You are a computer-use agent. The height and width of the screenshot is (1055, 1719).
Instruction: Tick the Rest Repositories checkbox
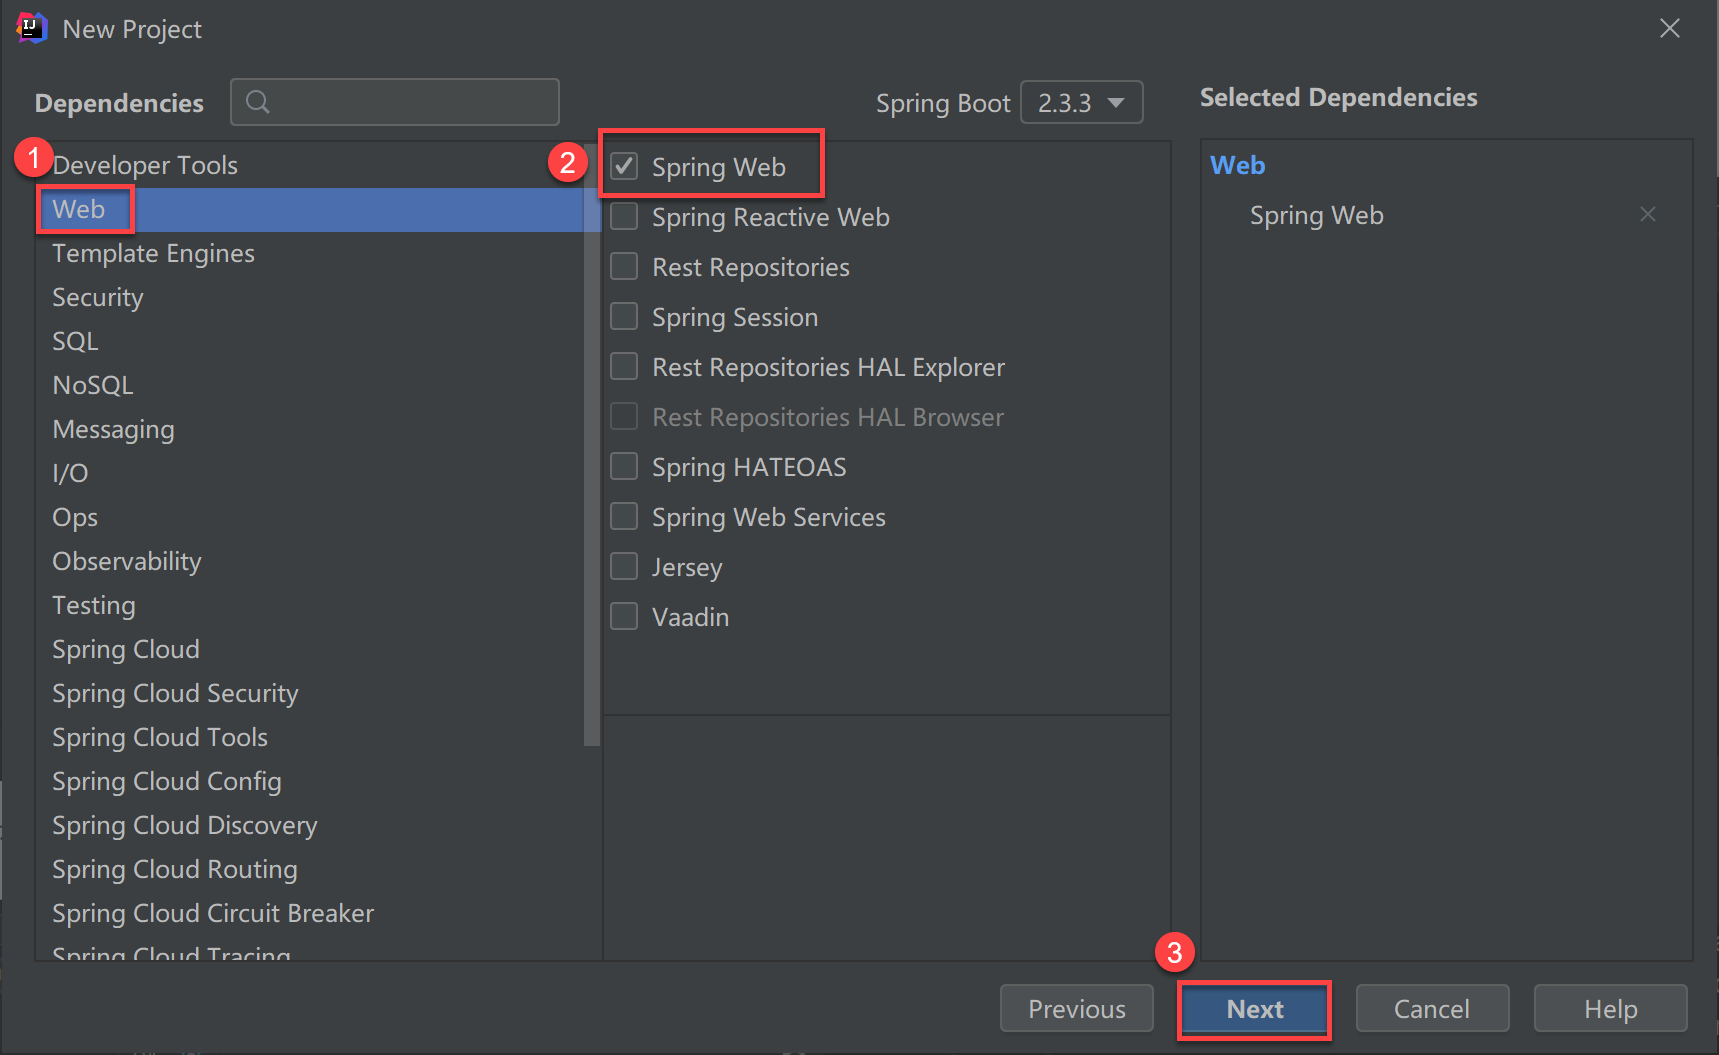point(624,266)
